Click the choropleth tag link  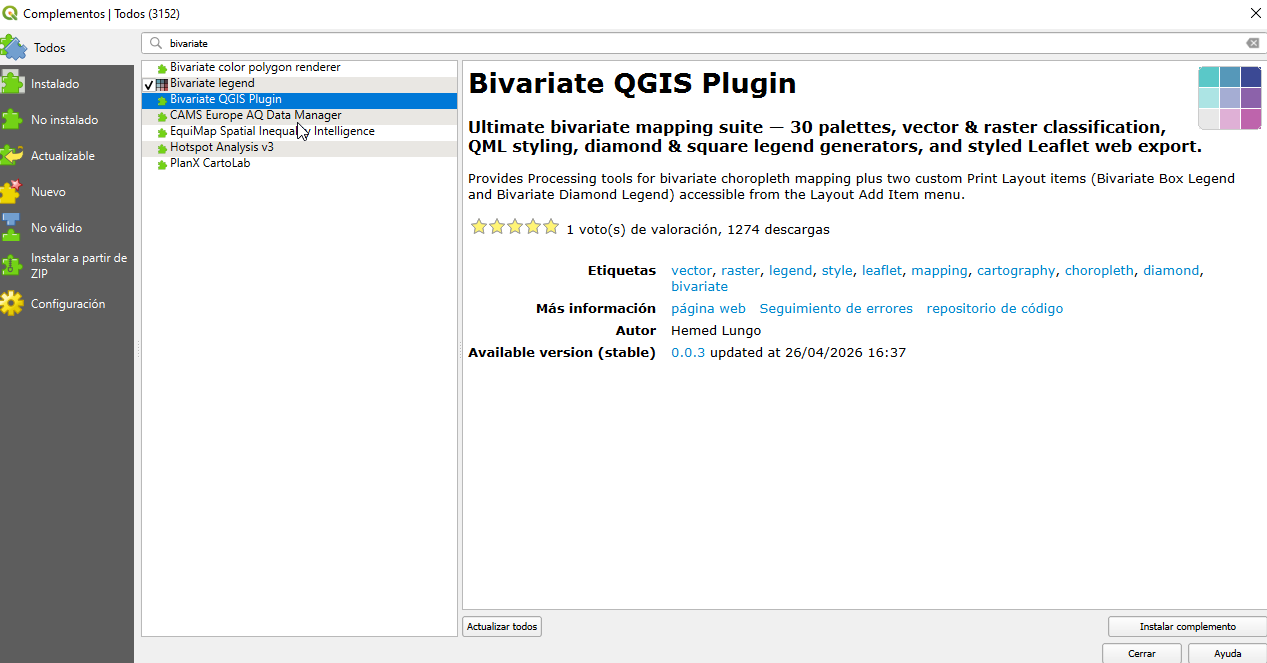(1099, 271)
